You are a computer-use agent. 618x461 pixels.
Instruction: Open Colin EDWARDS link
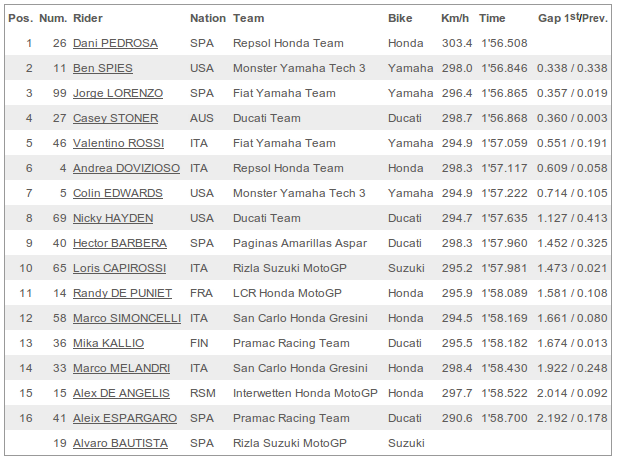pyautogui.click(x=118, y=193)
